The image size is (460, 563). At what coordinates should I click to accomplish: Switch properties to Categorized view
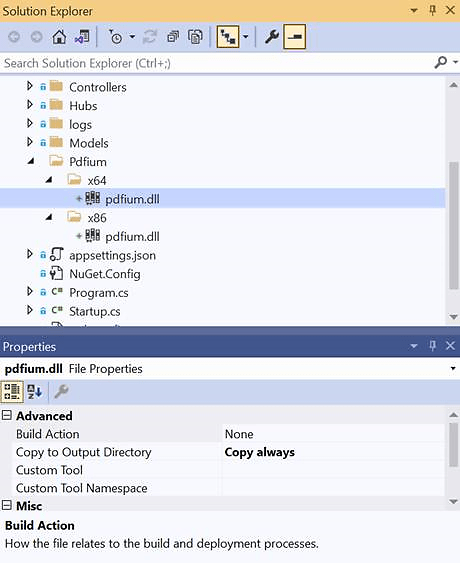tap(12, 391)
